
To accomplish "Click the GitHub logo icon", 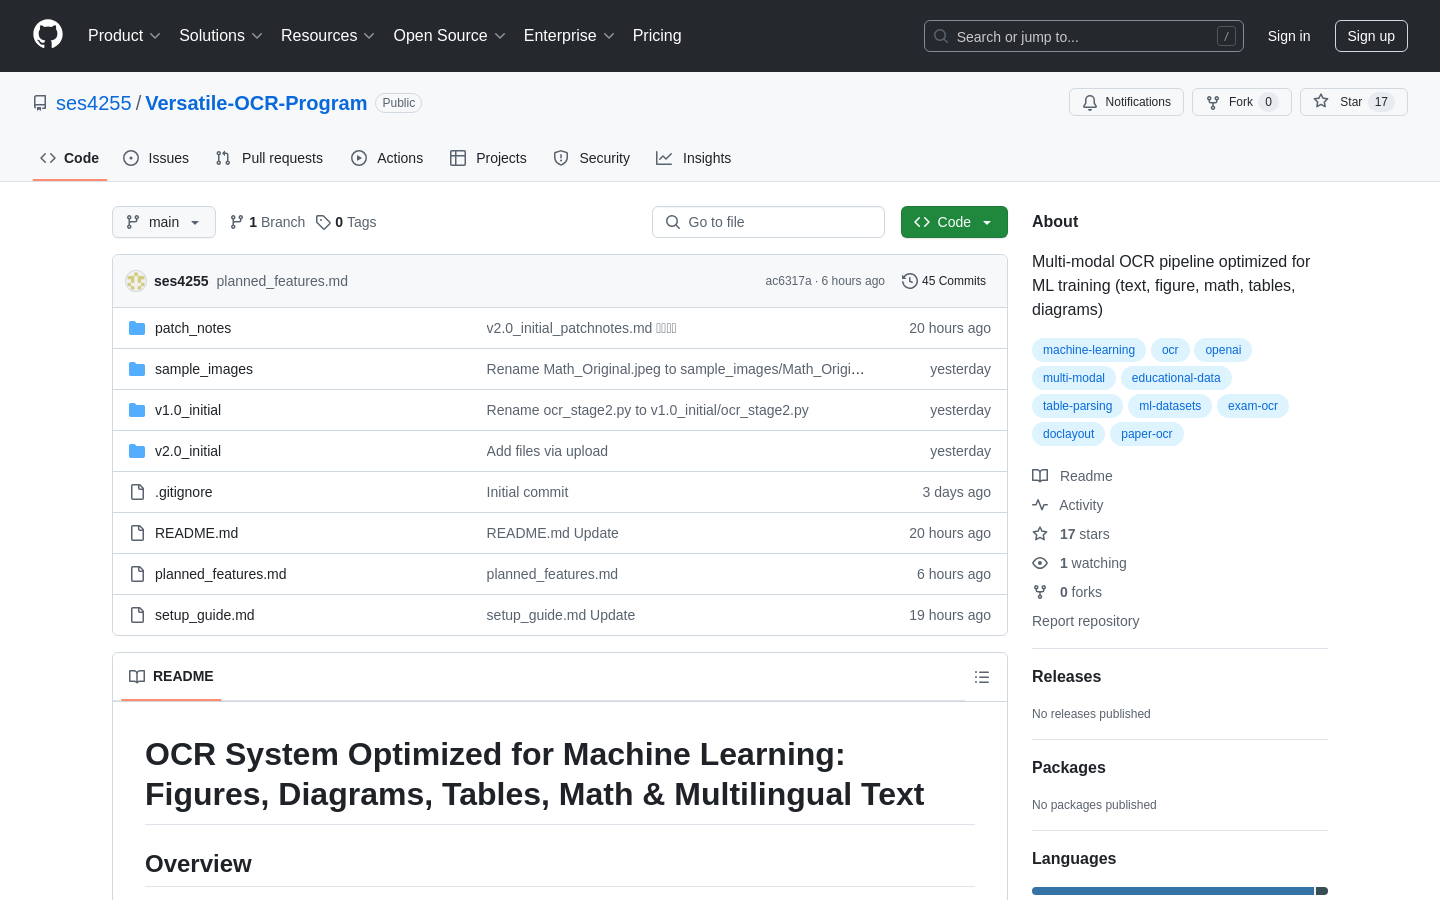I will point(48,35).
